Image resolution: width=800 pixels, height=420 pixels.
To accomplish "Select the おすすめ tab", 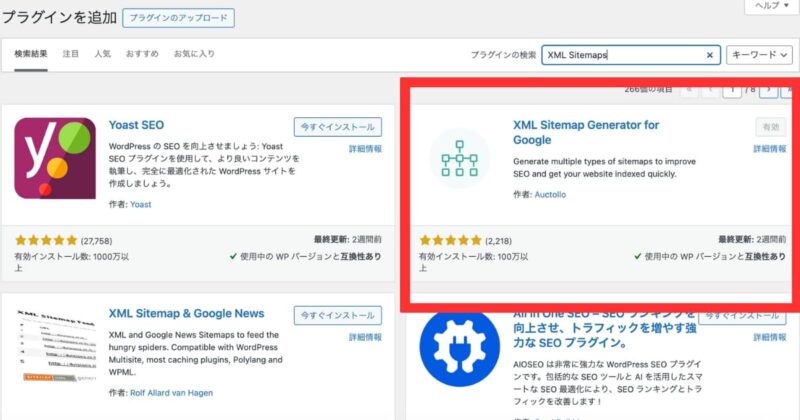I will [x=142, y=54].
